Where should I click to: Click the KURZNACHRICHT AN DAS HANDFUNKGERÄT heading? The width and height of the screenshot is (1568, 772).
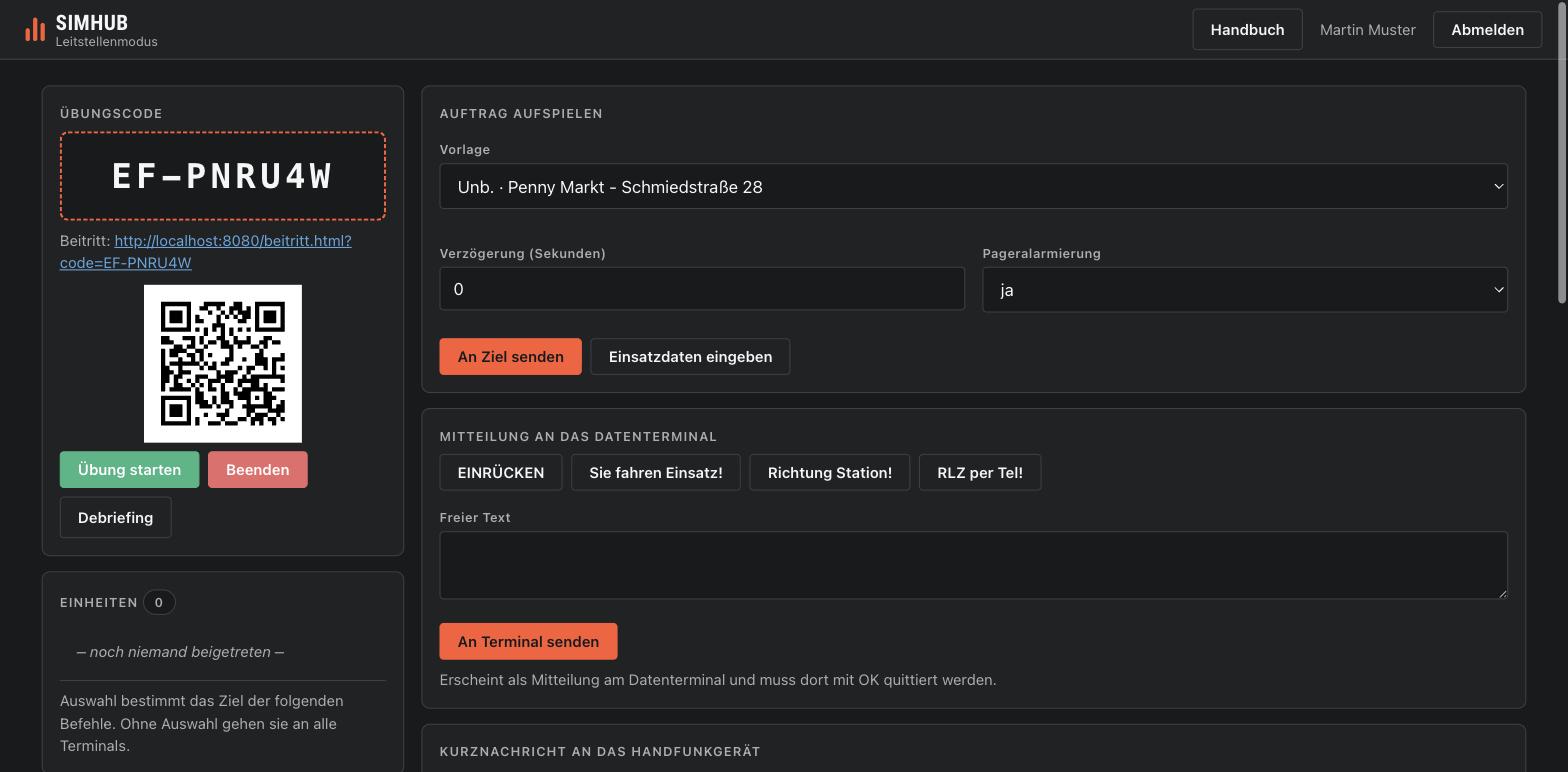click(x=600, y=752)
